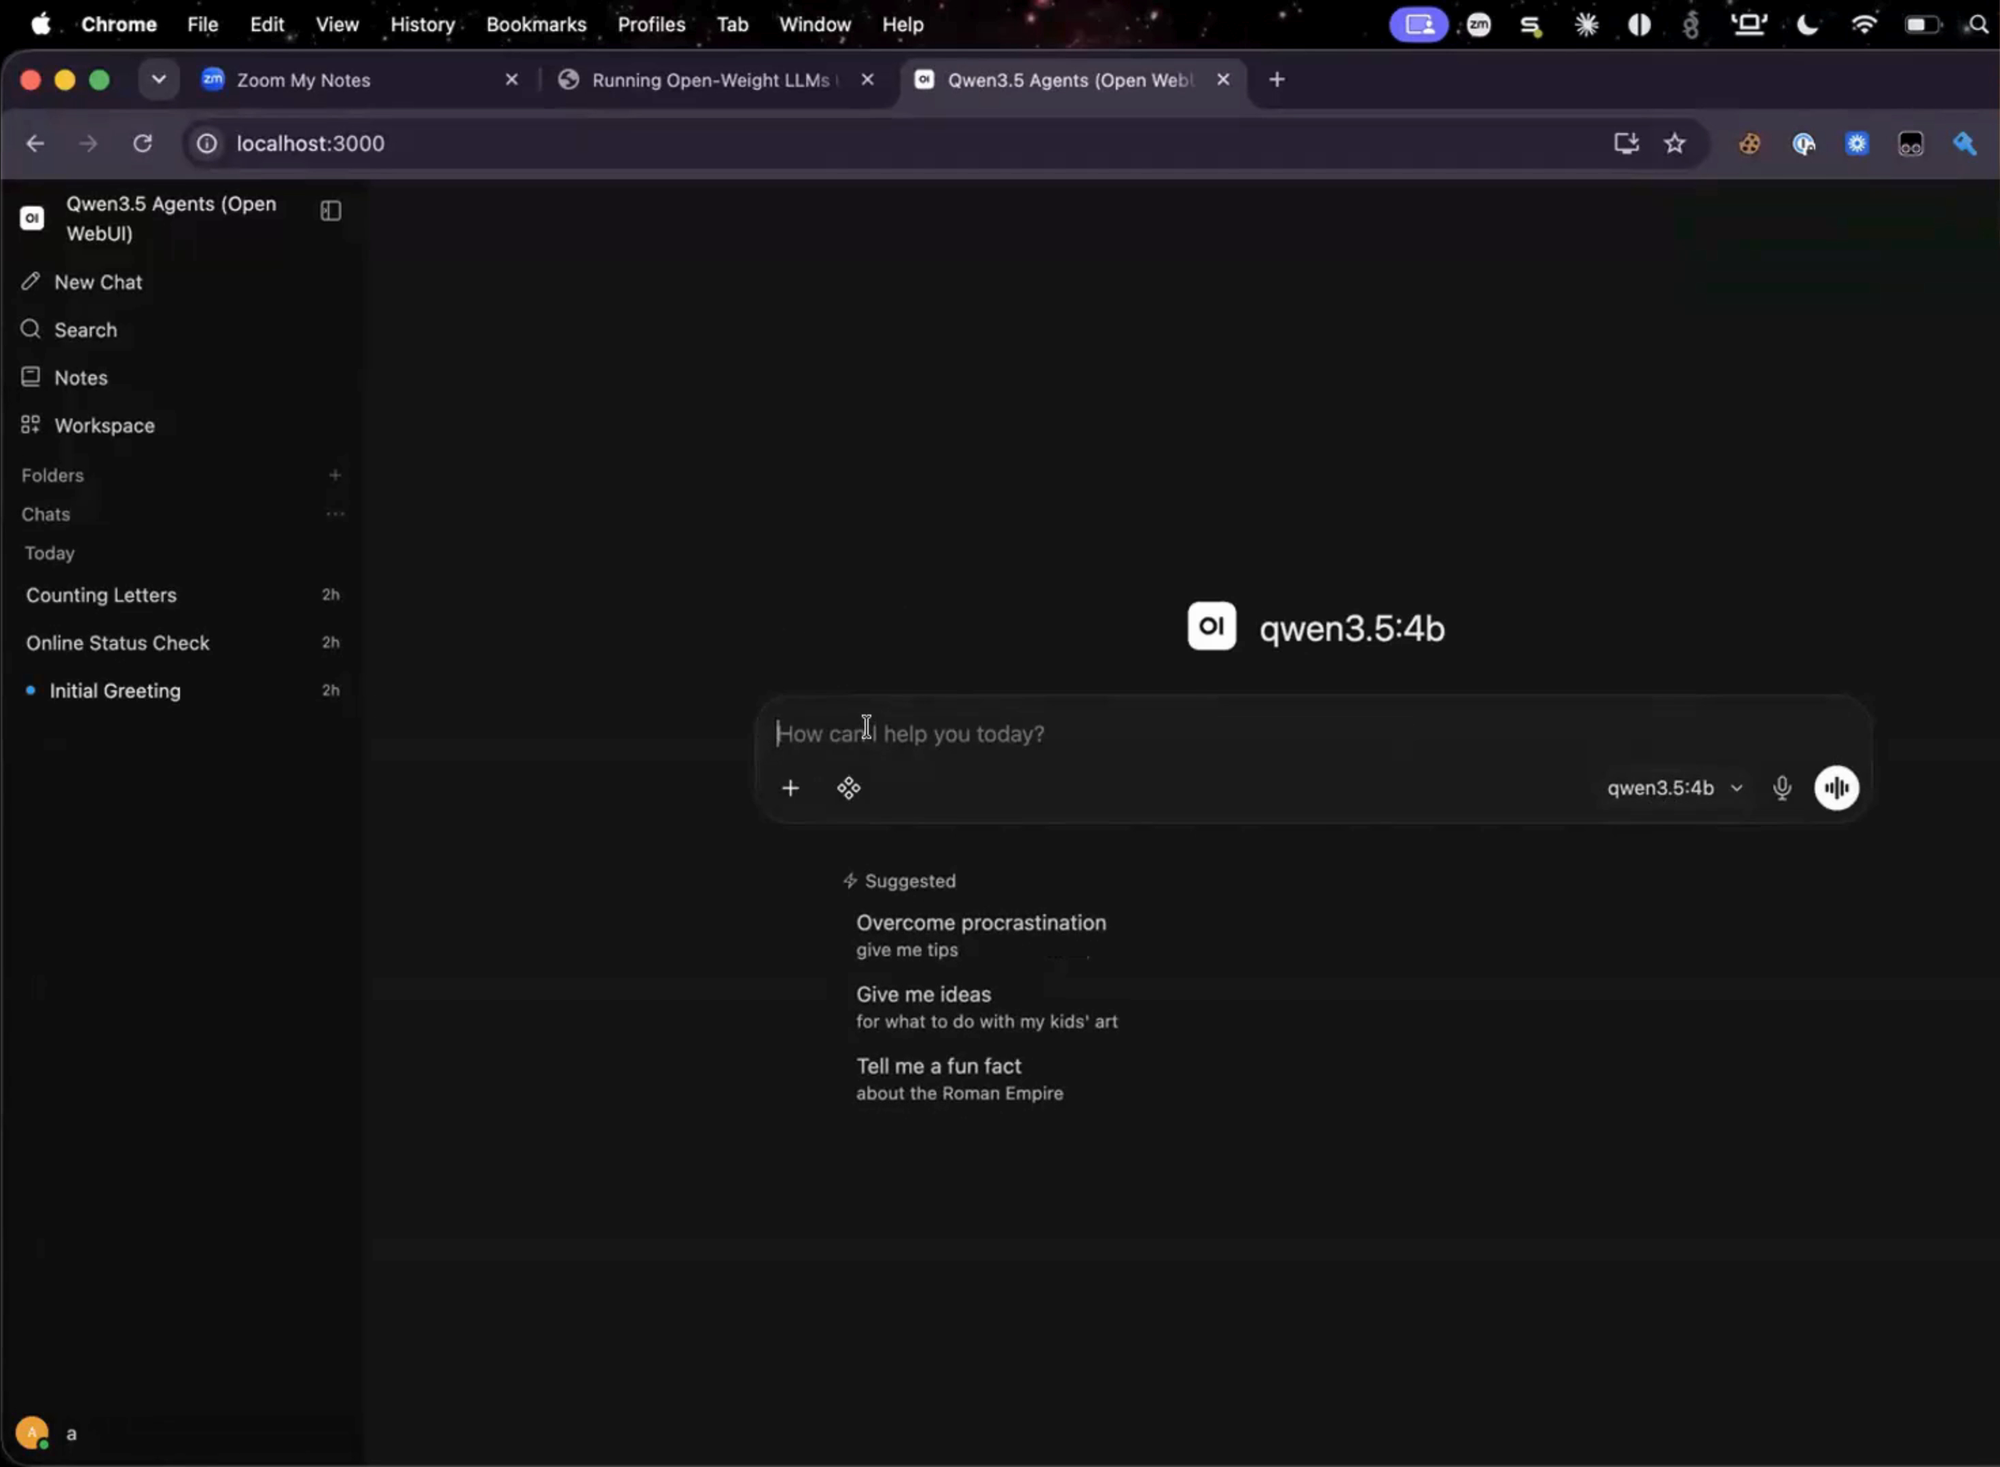
Task: Click the Wi-Fi icon in menu bar
Action: [1864, 24]
